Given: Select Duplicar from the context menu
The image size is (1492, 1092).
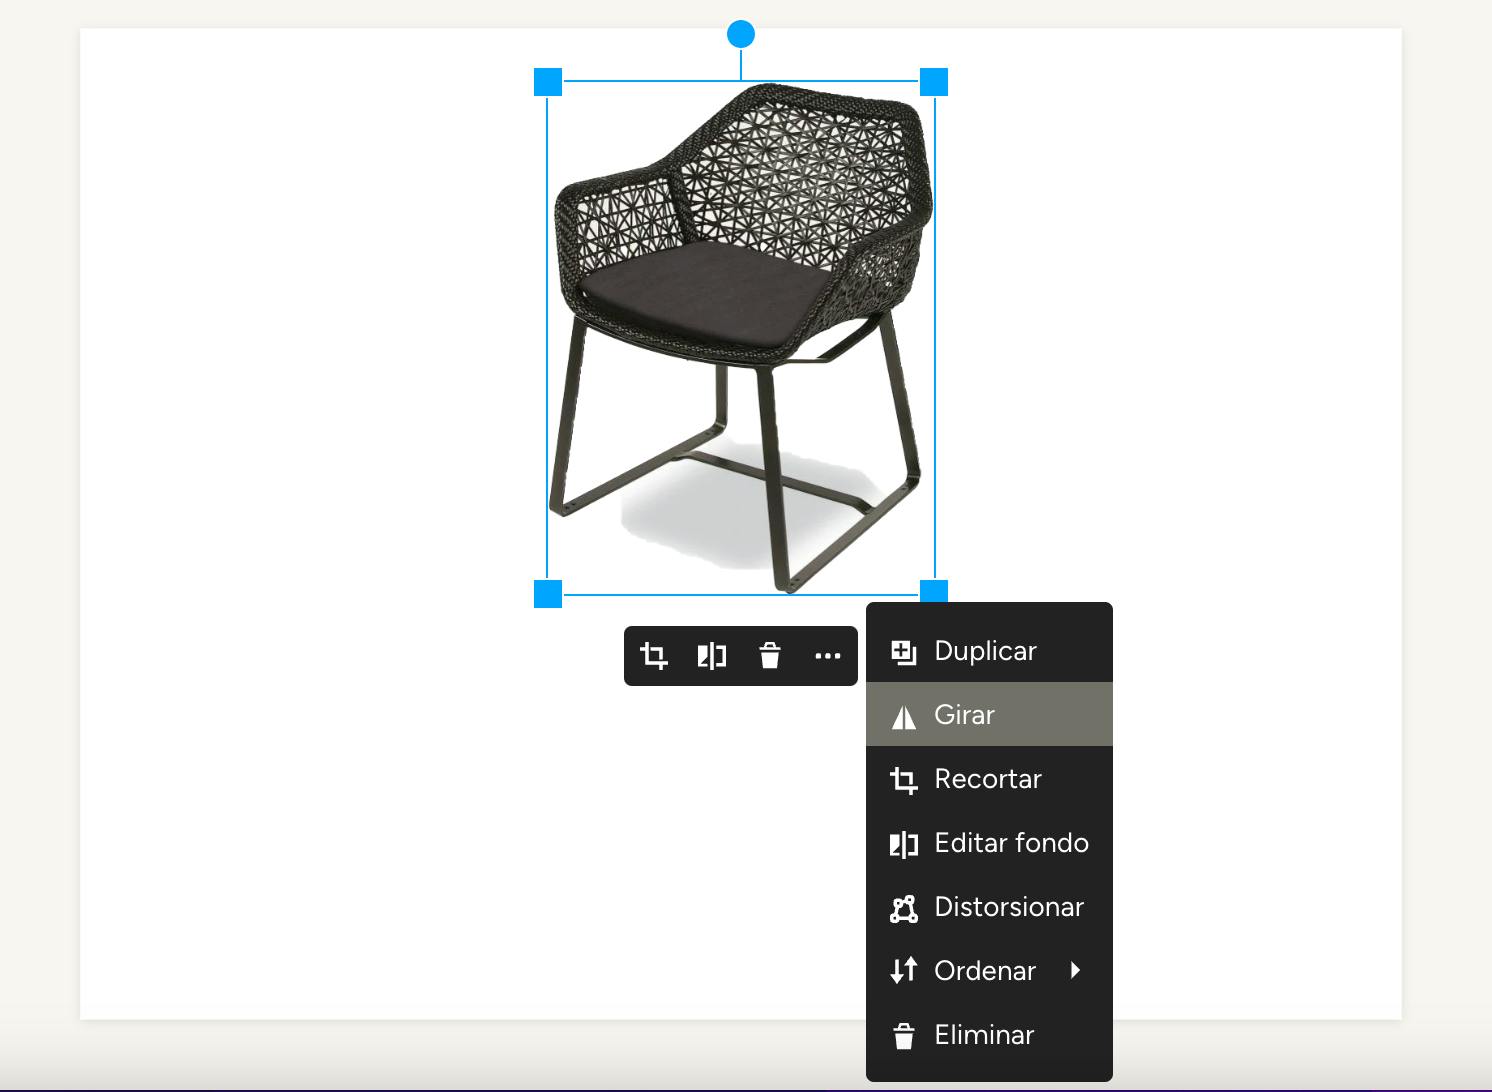Looking at the screenshot, I should tap(987, 651).
